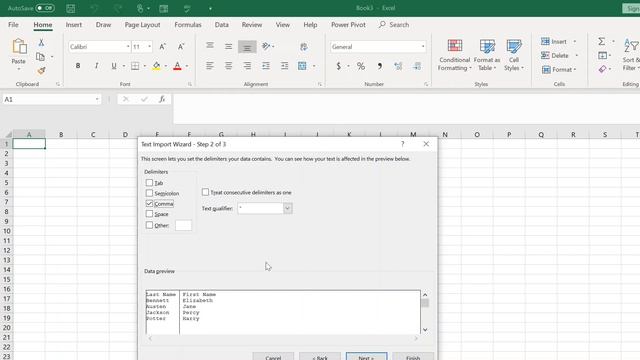Click the Merge & Center icon
Screen dimensions: 640x360
pyautogui.click(x=302, y=66)
